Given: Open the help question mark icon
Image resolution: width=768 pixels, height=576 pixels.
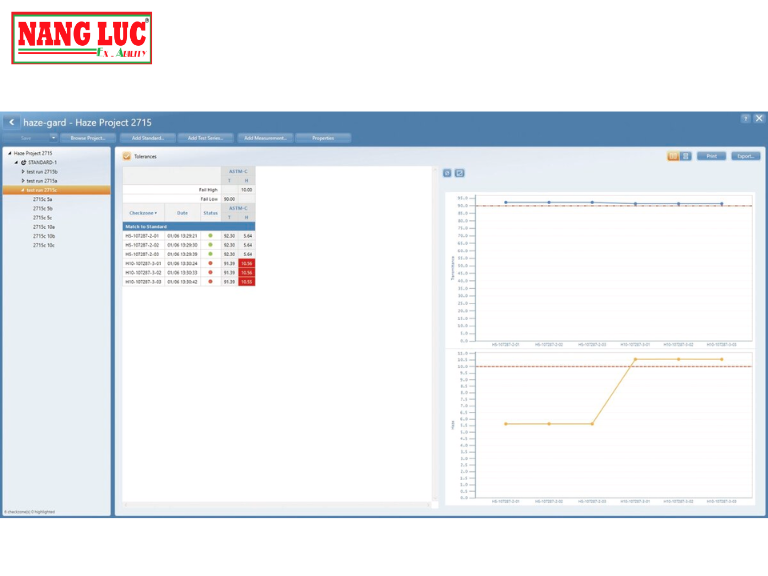Looking at the screenshot, I should click(745, 119).
